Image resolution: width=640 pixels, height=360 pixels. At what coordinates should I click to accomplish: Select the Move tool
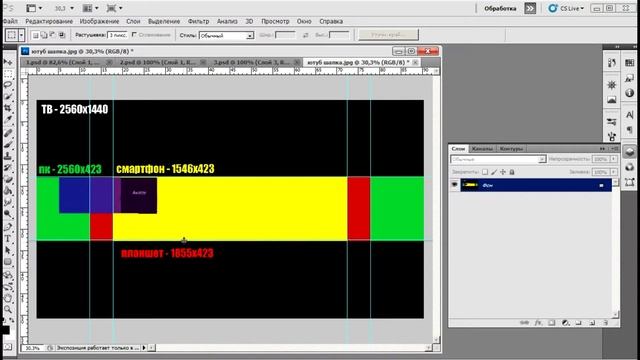[x=8, y=62]
